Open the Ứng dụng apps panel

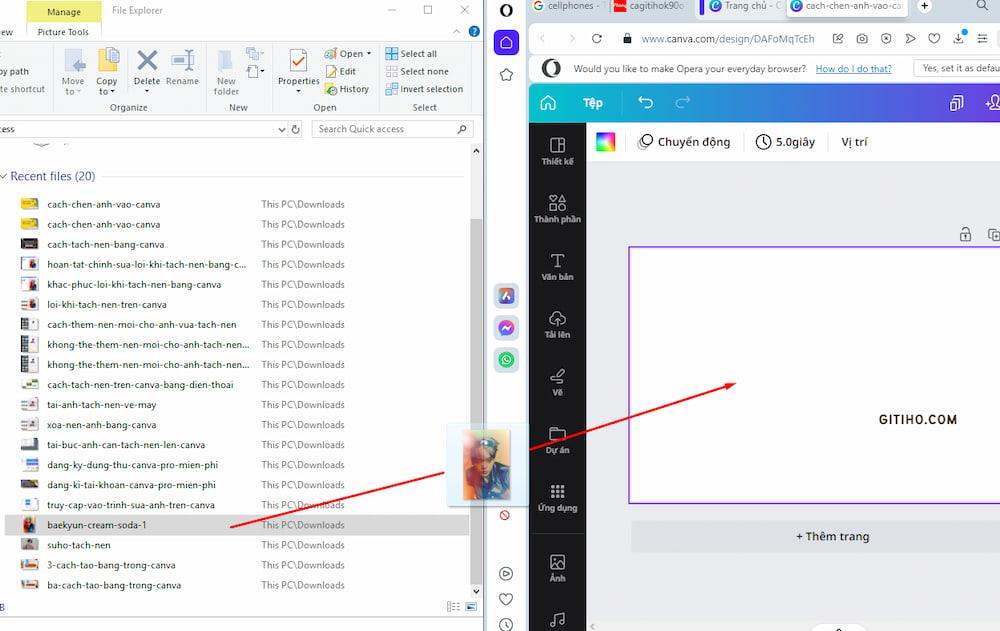557,497
